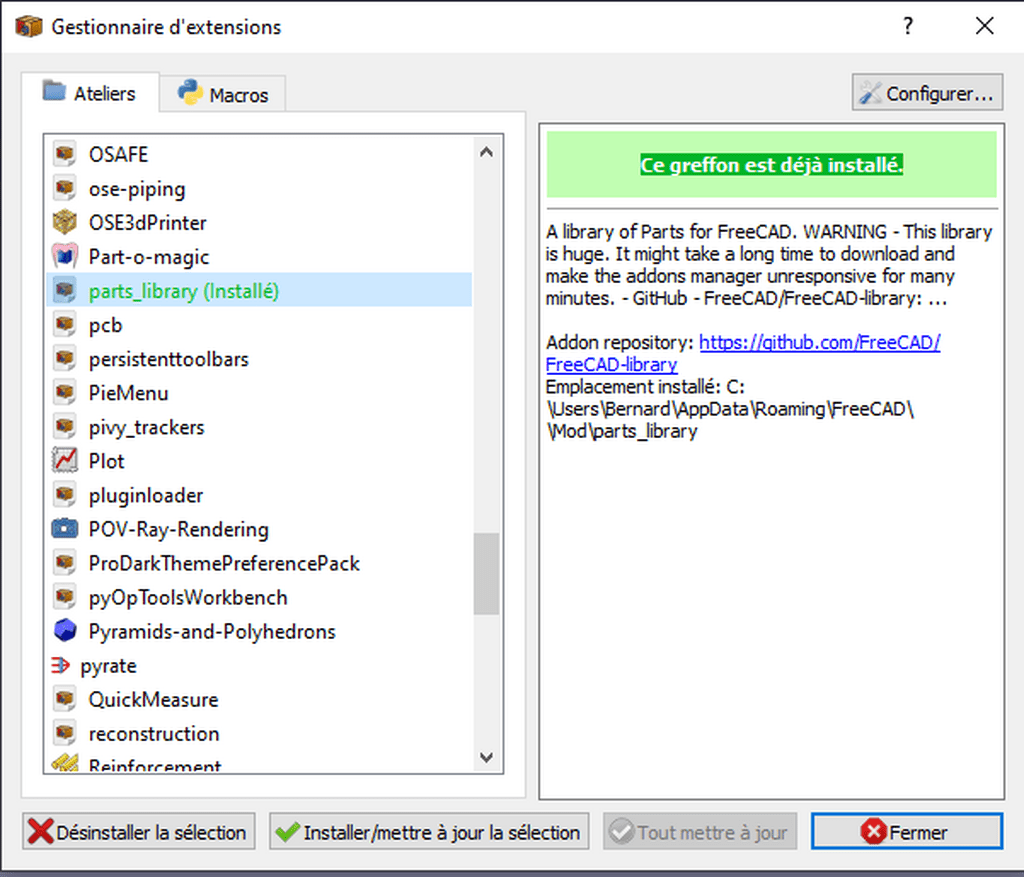Click the Pyramids-and-Polyhedrons blue polyhedron icon
1024x877 pixels.
[x=65, y=631]
